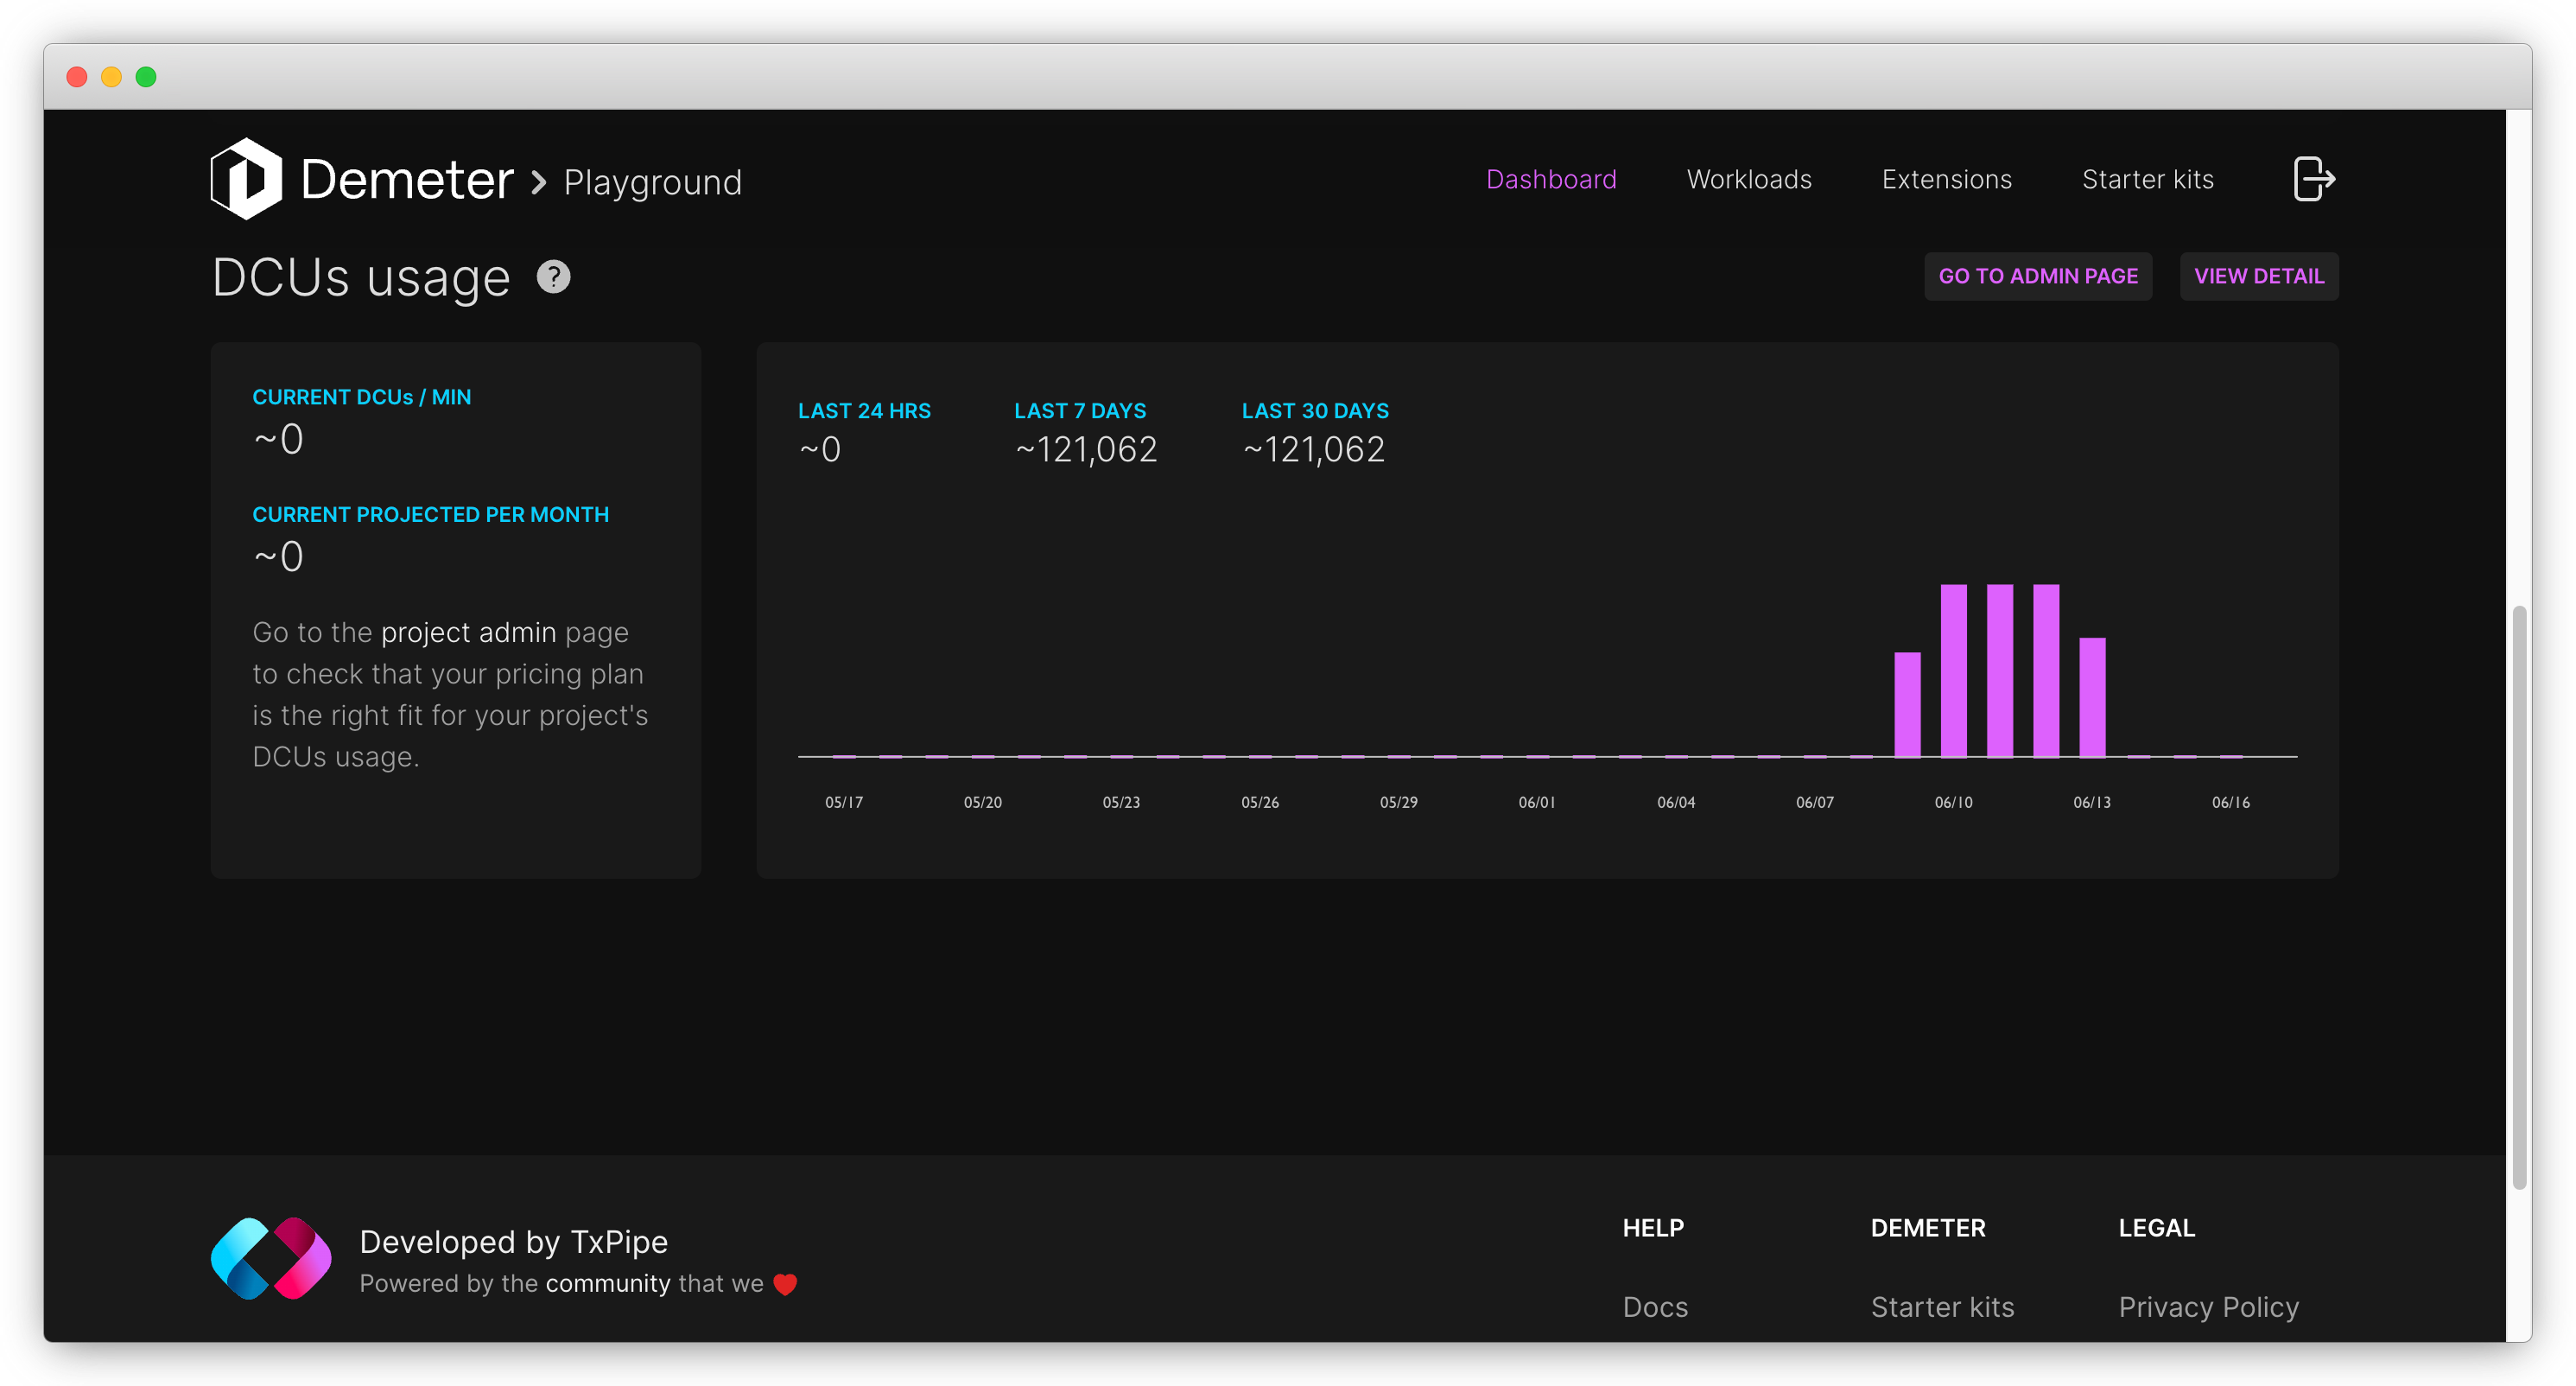Click the 06/10 bar in chart

point(1953,670)
